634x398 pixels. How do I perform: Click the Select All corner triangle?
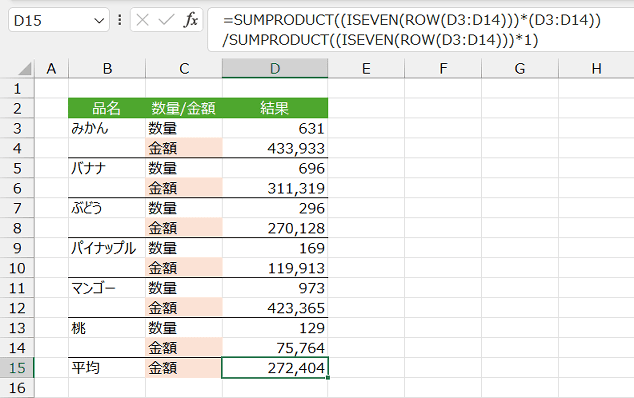click(x=25, y=69)
